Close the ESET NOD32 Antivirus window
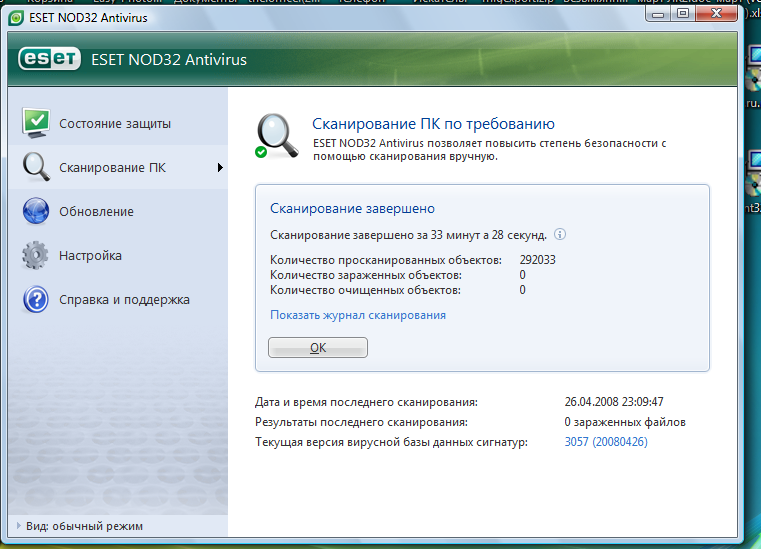Image resolution: width=761 pixels, height=549 pixels. click(x=716, y=14)
